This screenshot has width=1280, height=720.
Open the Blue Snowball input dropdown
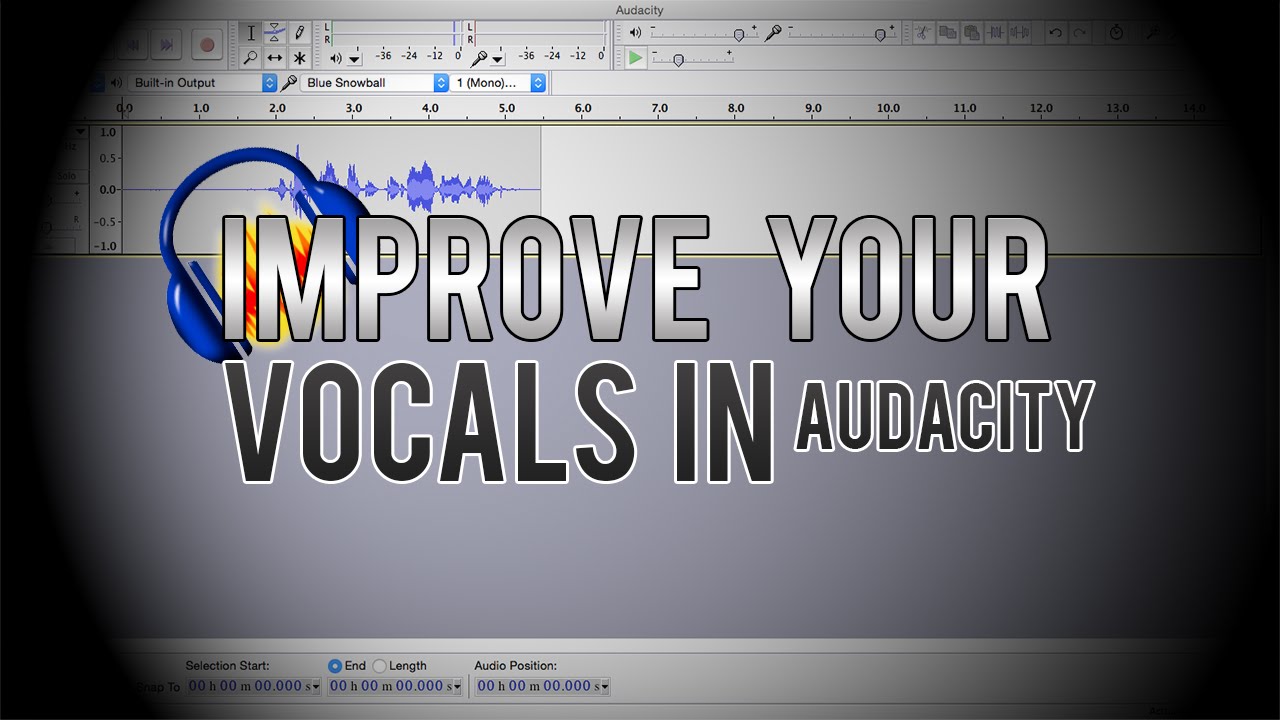click(375, 83)
